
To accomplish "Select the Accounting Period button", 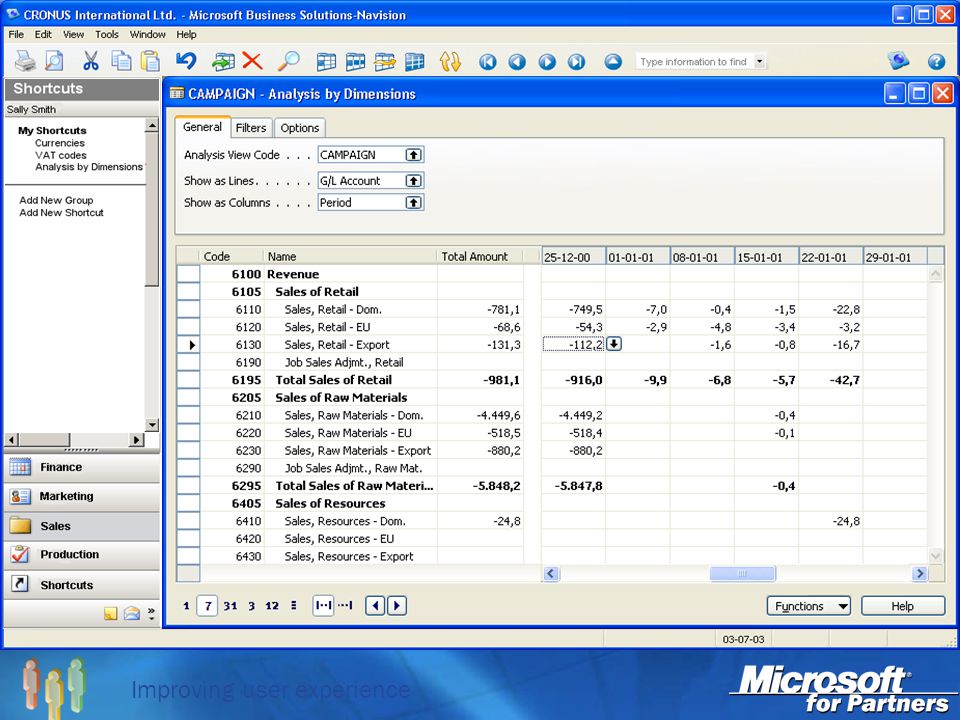I will [294, 606].
